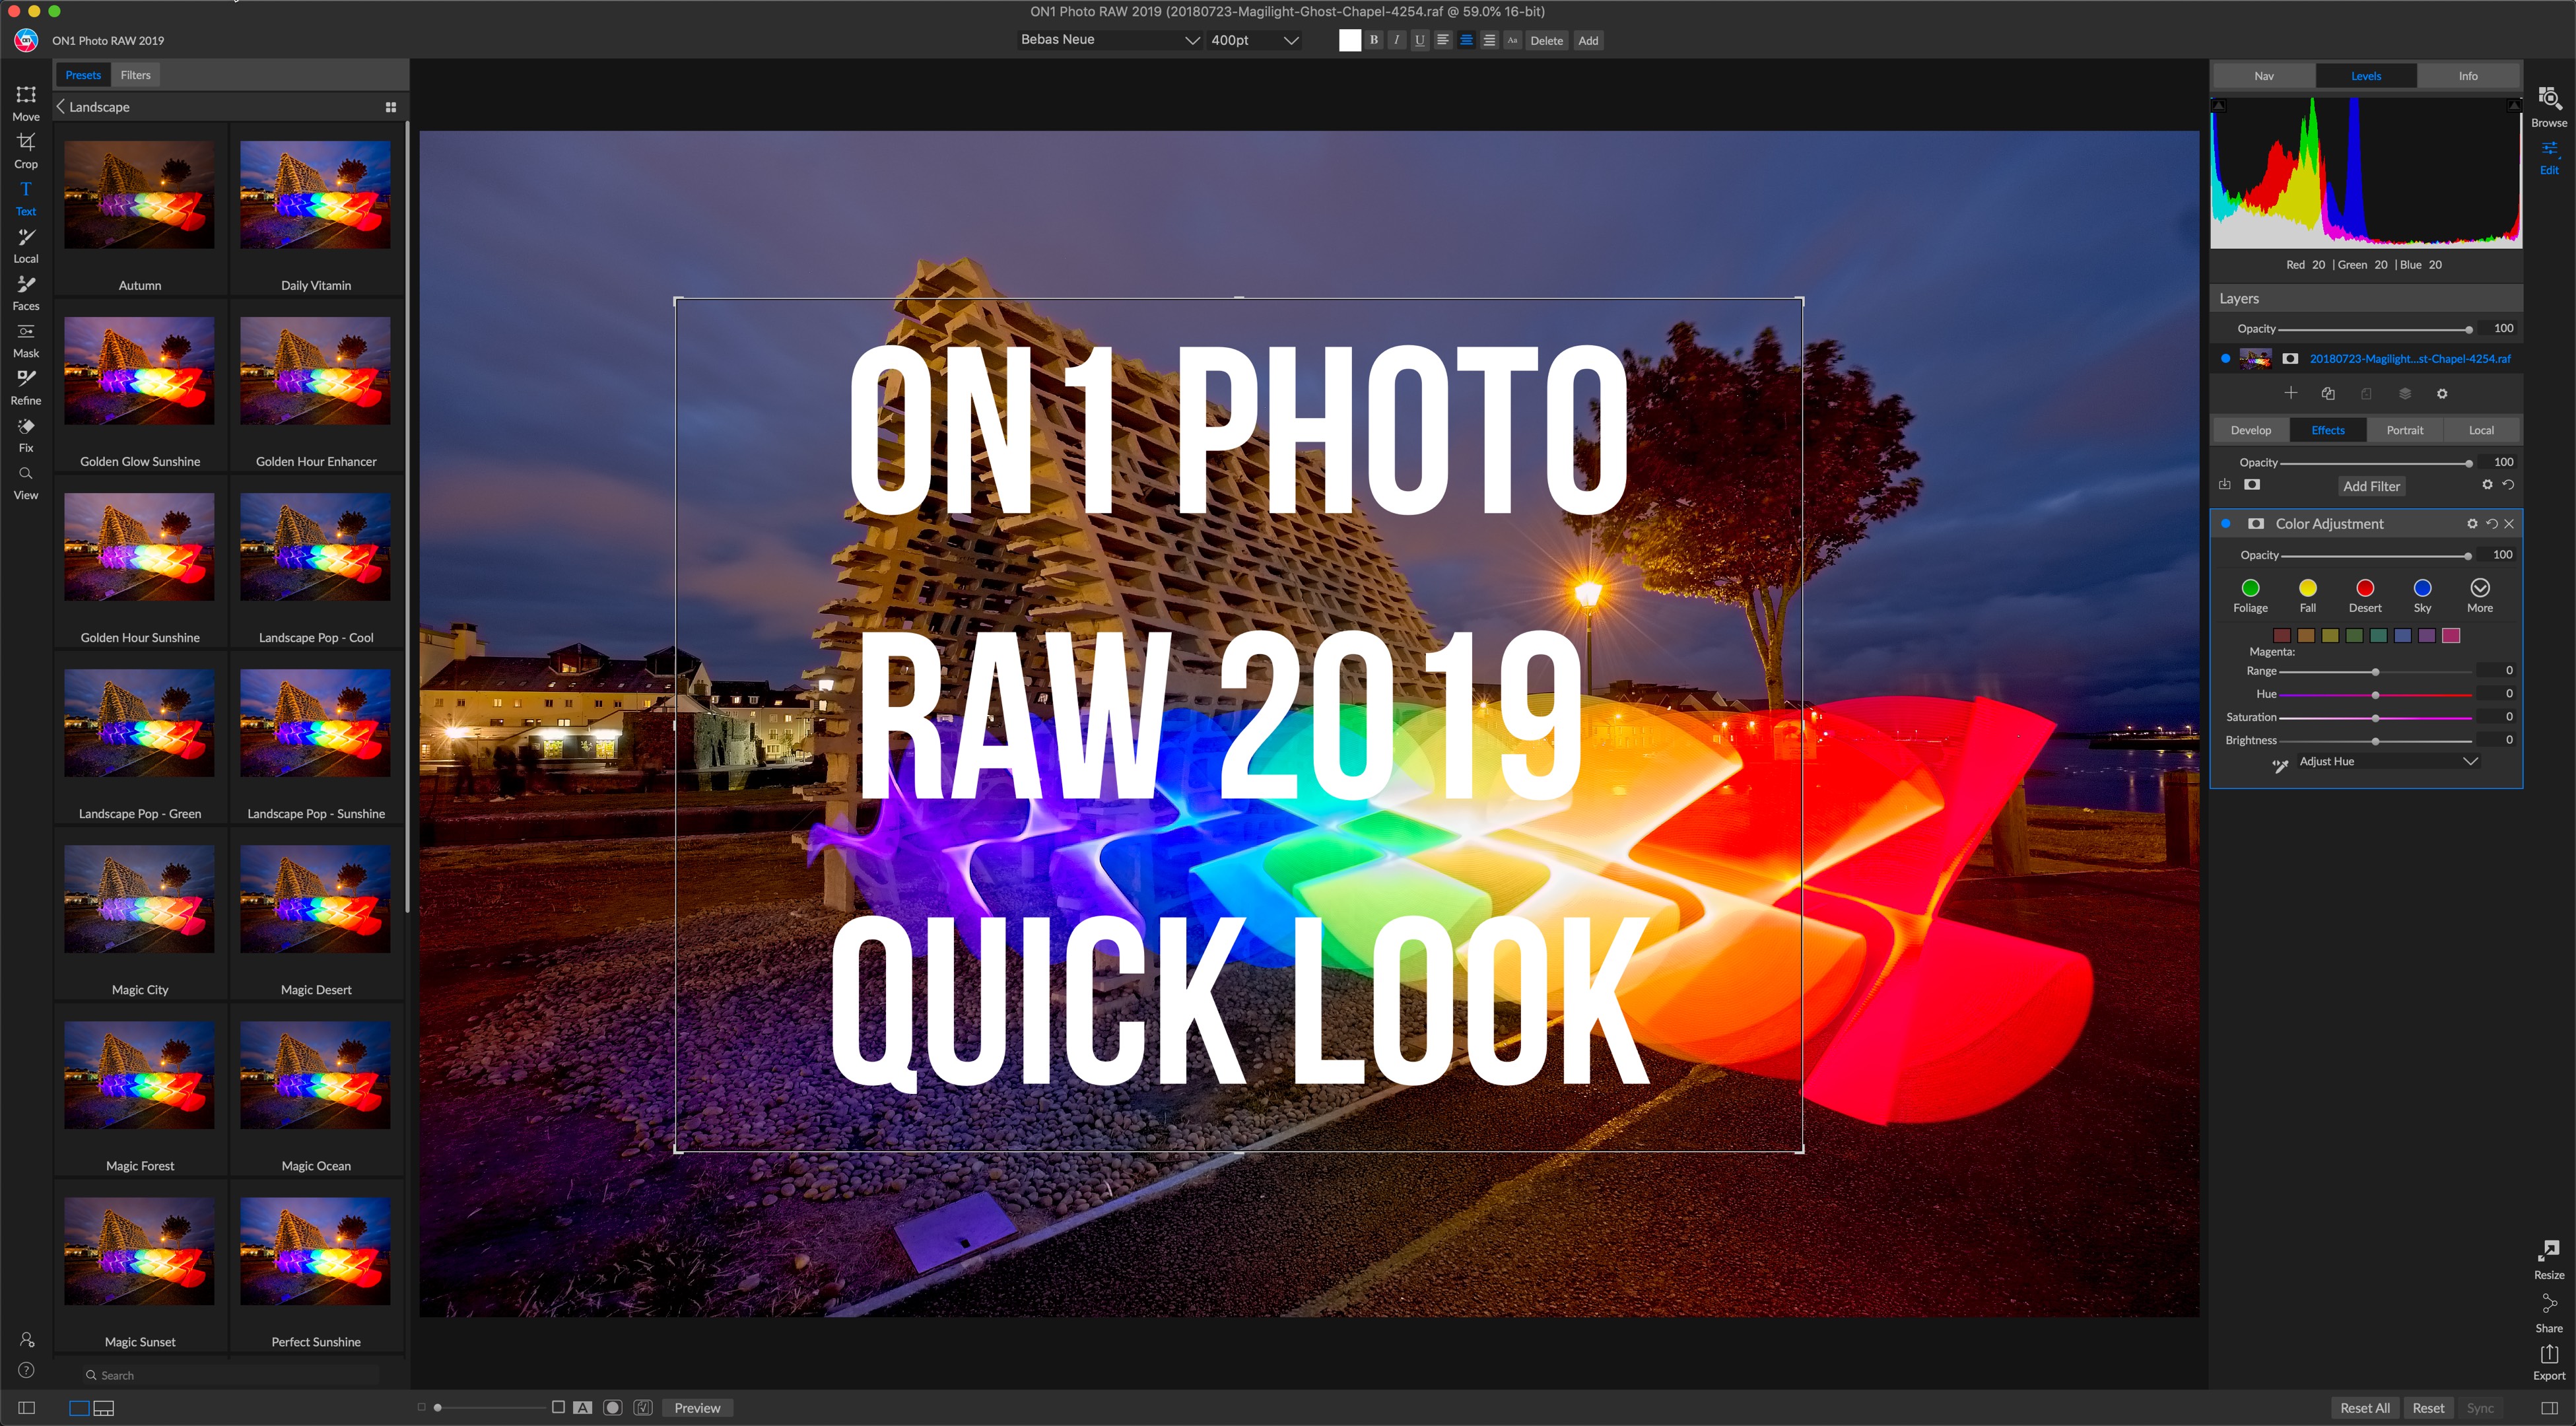Image resolution: width=2576 pixels, height=1426 pixels.
Task: Go back from Landscape presets category
Action: click(61, 107)
